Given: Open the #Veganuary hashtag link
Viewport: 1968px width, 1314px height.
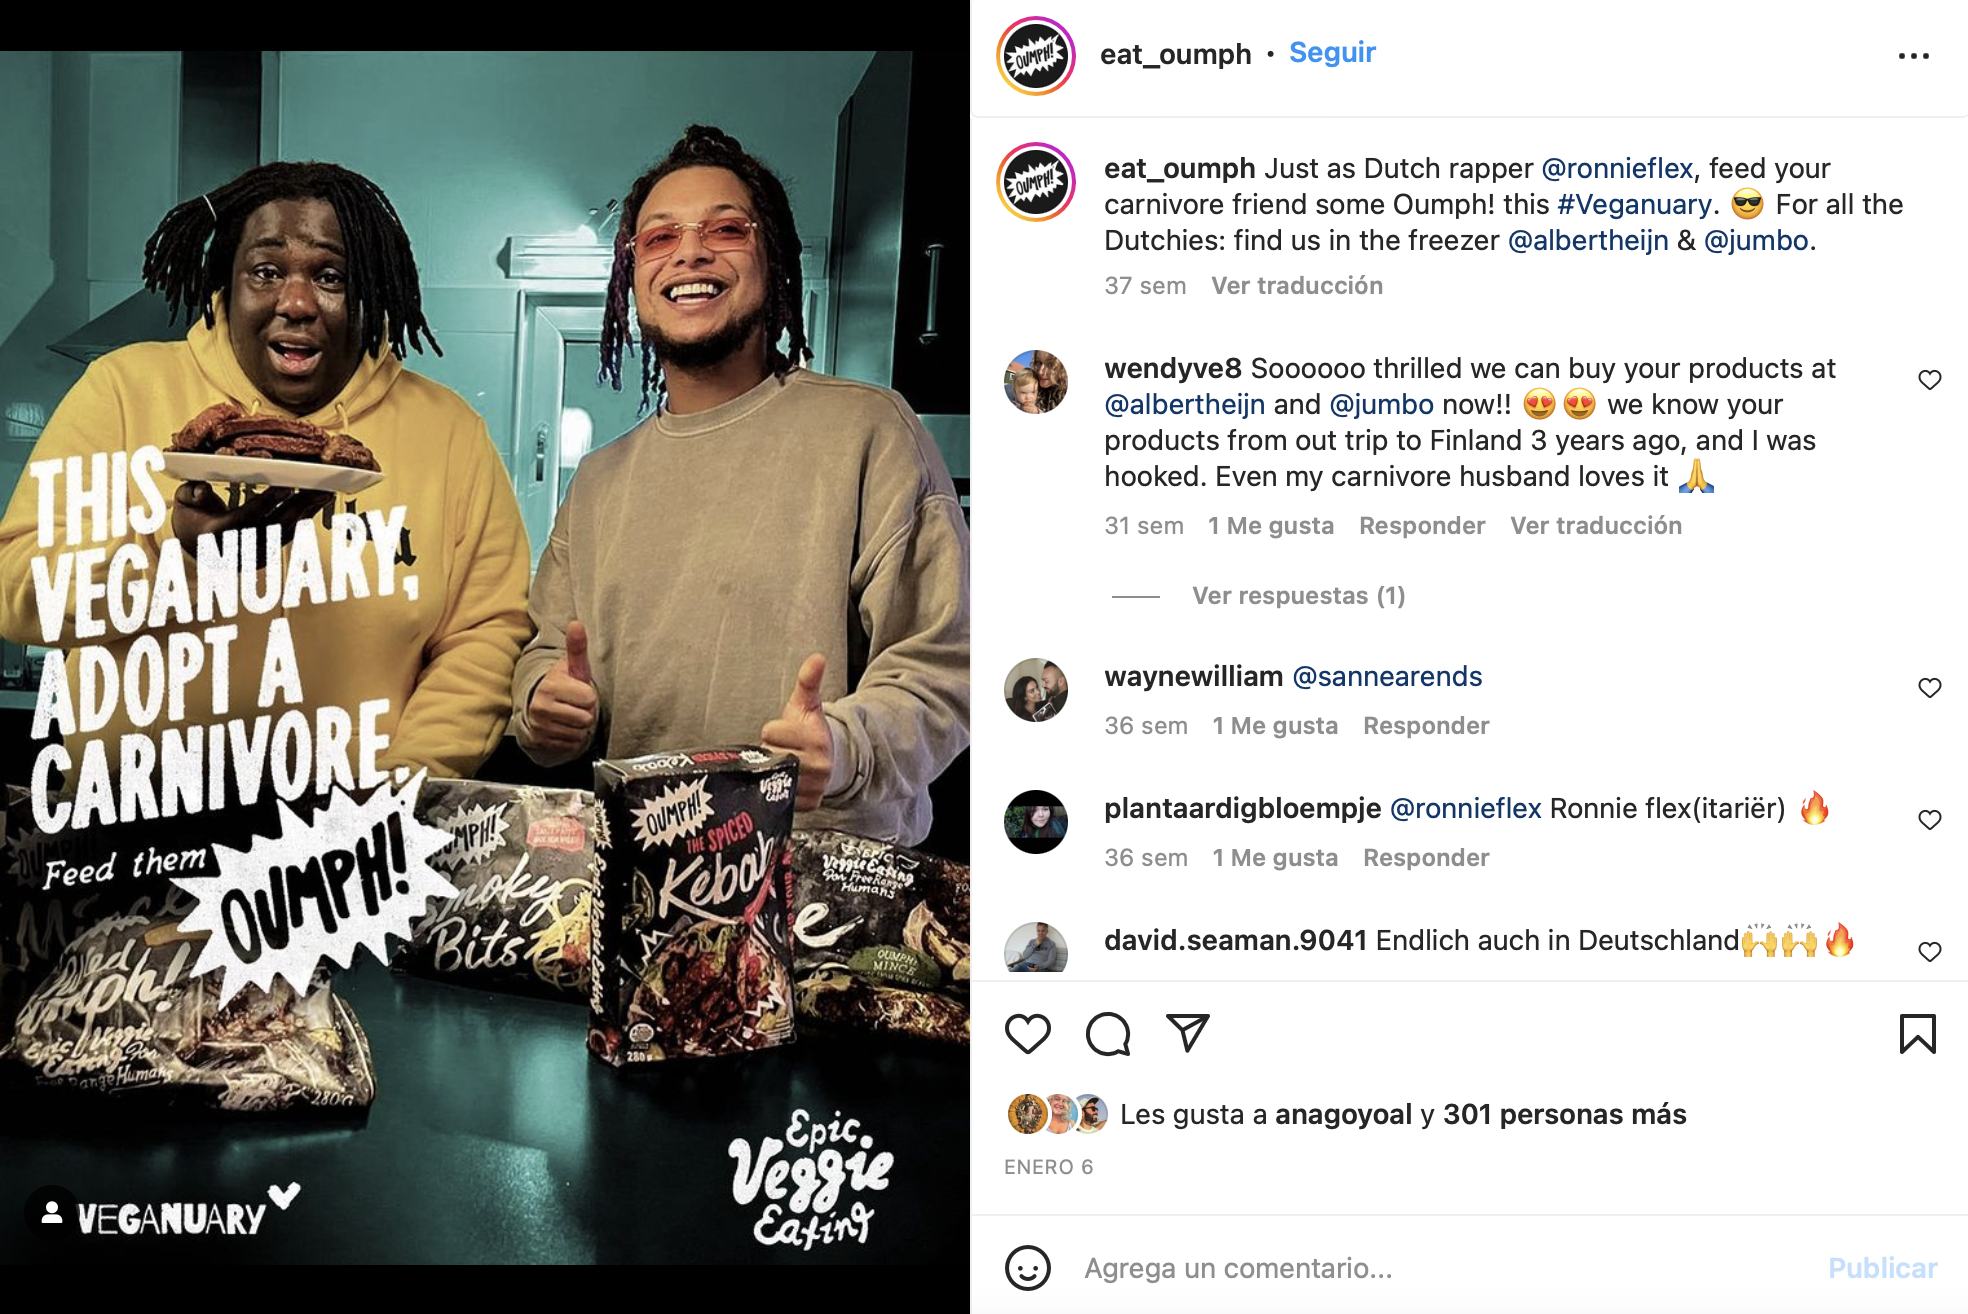Looking at the screenshot, I should 1634,204.
